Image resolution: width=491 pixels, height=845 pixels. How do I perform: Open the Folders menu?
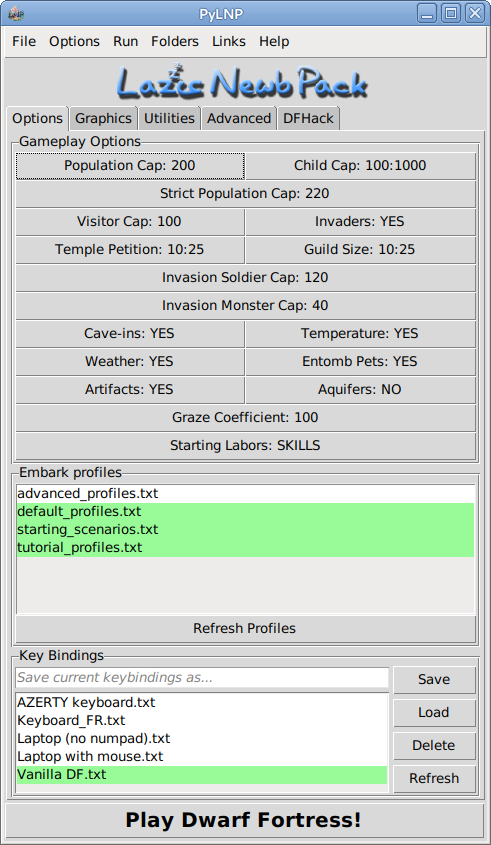pos(175,41)
